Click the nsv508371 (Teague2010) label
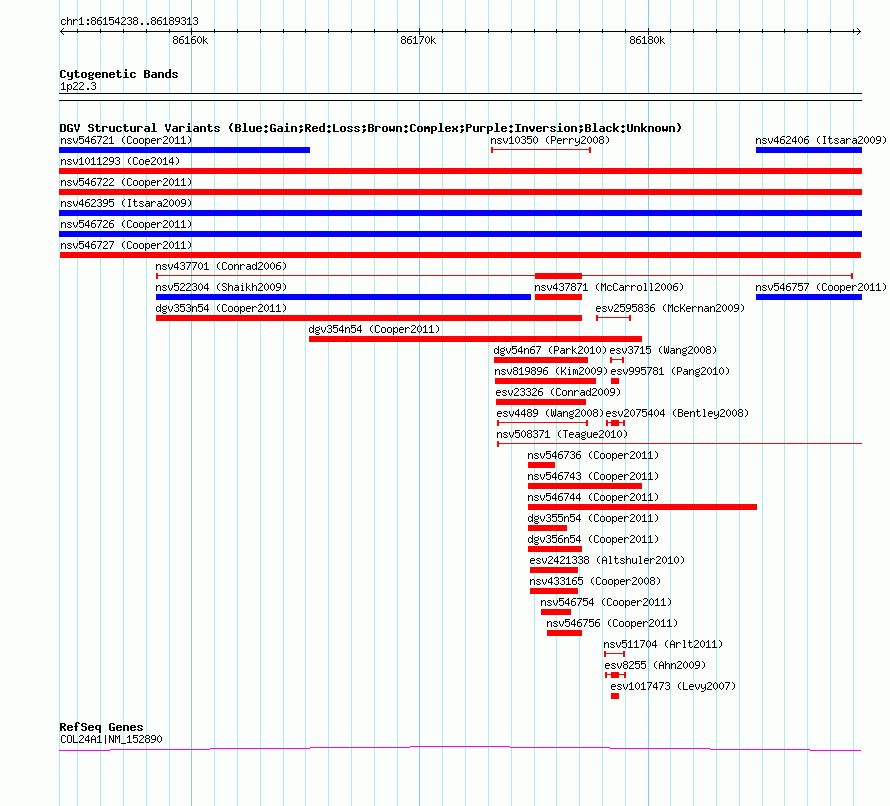The image size is (890, 806). 562,434
